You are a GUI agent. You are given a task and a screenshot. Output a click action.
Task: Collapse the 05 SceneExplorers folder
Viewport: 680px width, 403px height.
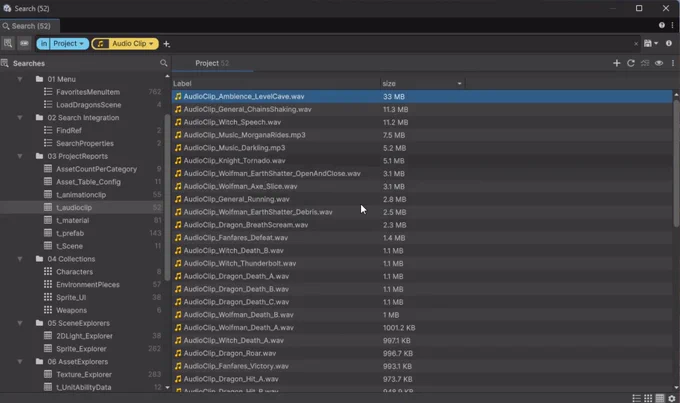20,323
